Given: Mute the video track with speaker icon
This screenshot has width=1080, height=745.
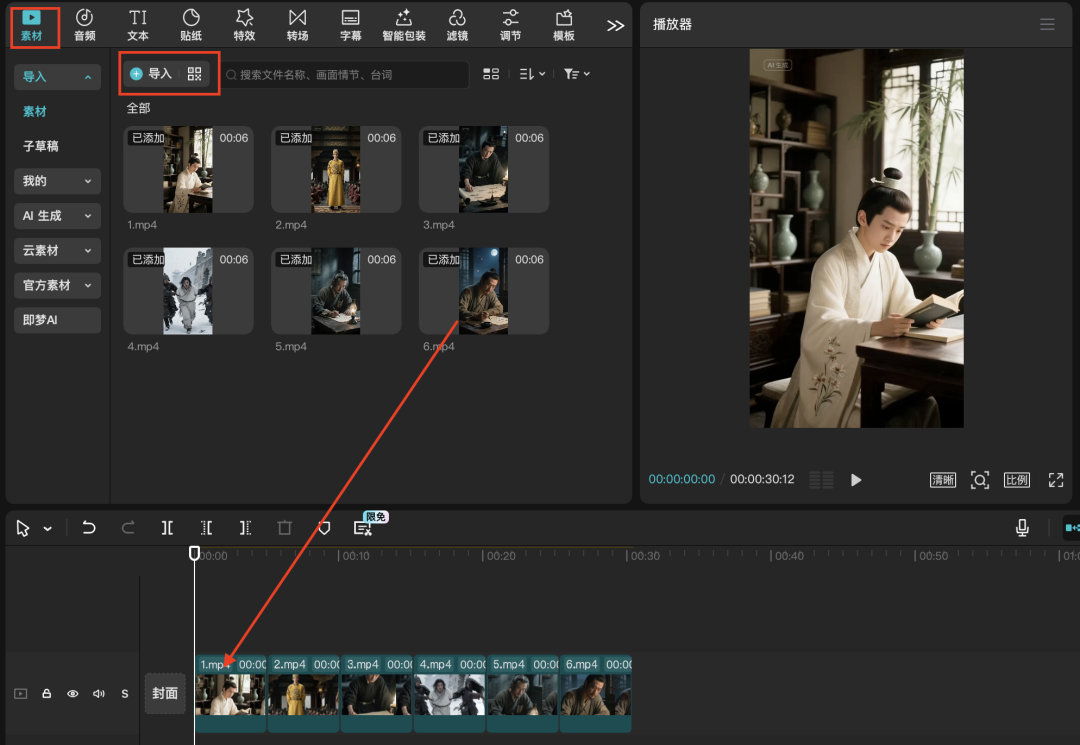Looking at the screenshot, I should point(99,694).
